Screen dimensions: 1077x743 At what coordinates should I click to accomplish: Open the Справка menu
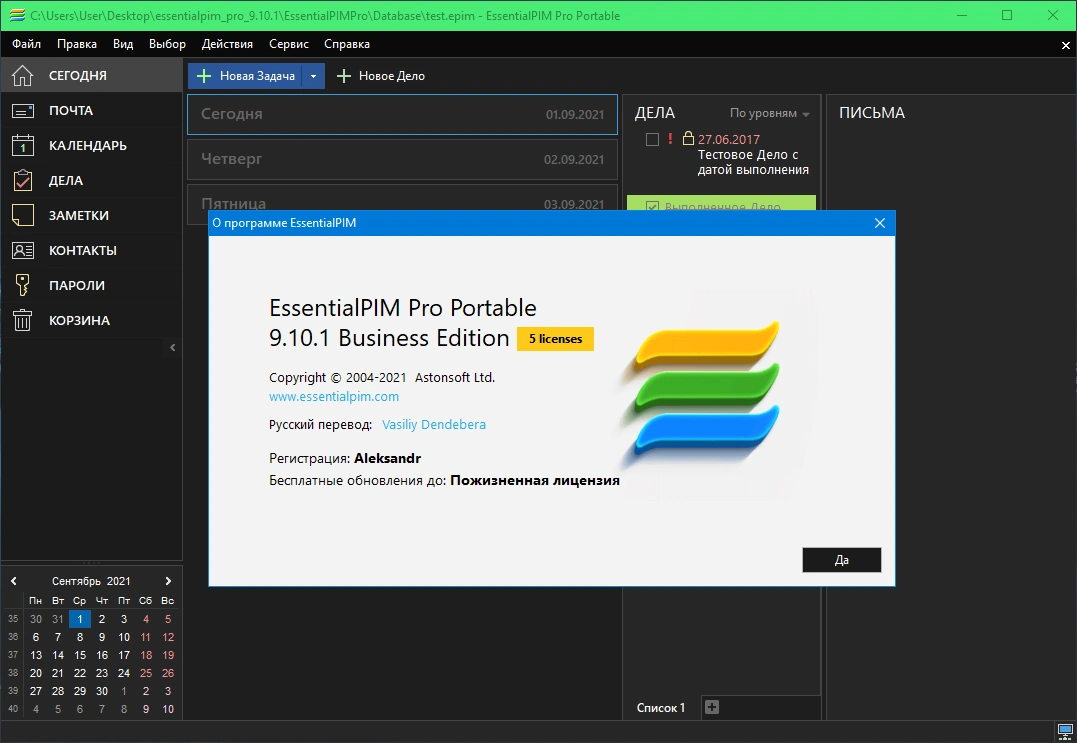pyautogui.click(x=347, y=44)
